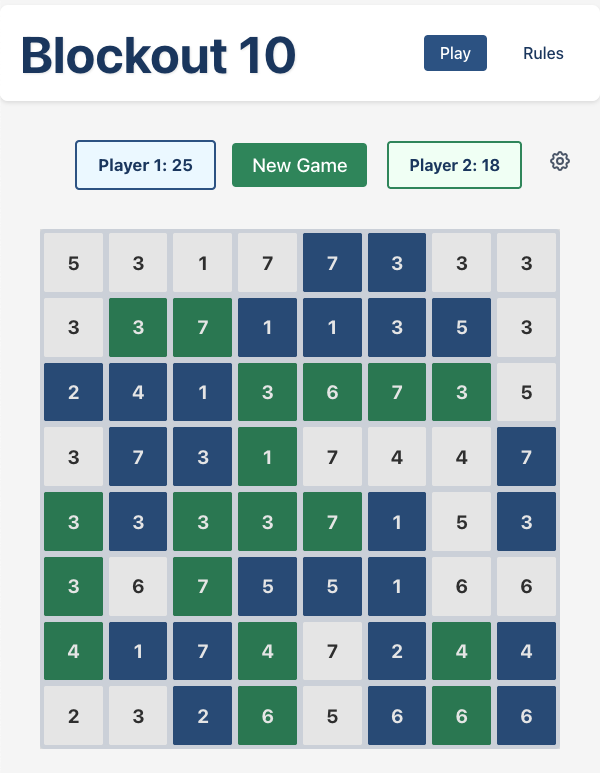Open the Rules tab
The image size is (600, 773).
click(543, 53)
